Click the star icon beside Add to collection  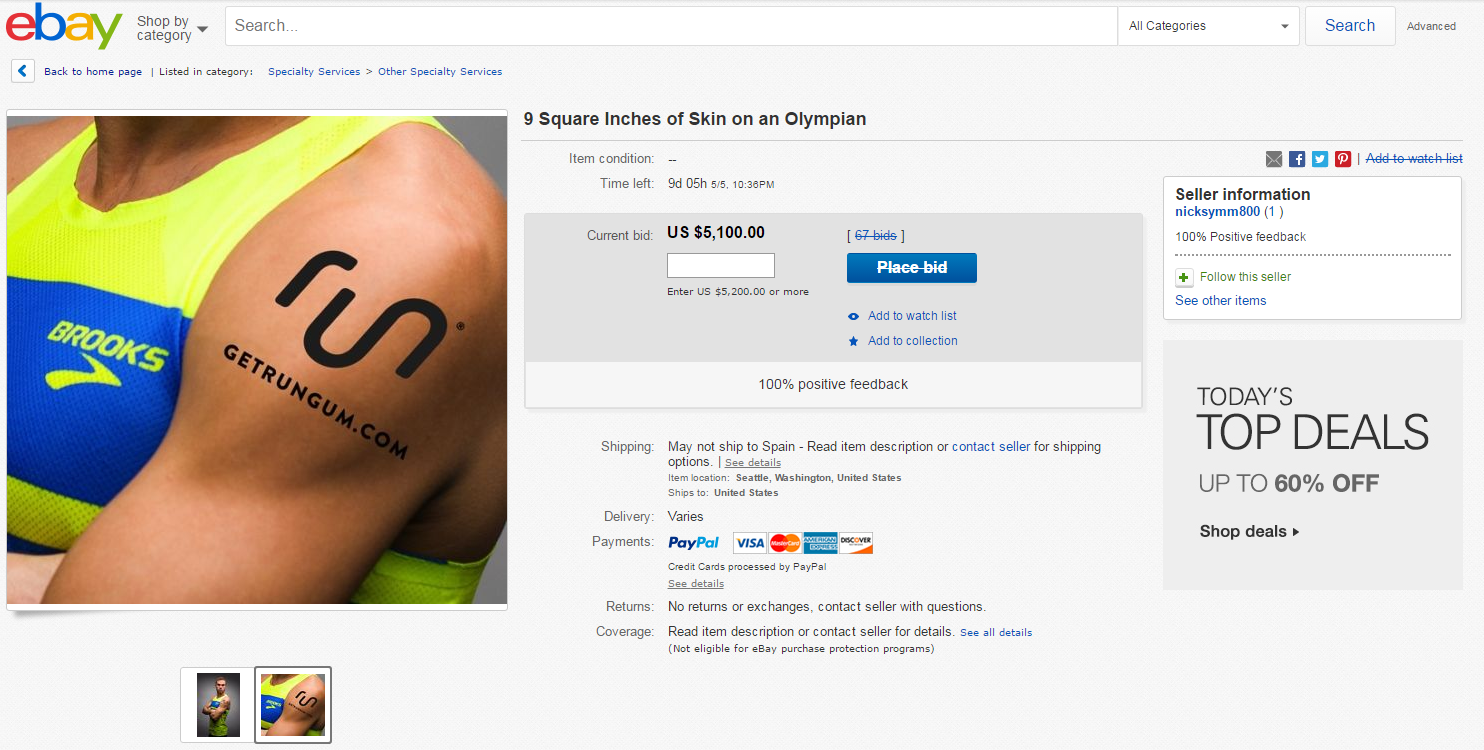(853, 341)
